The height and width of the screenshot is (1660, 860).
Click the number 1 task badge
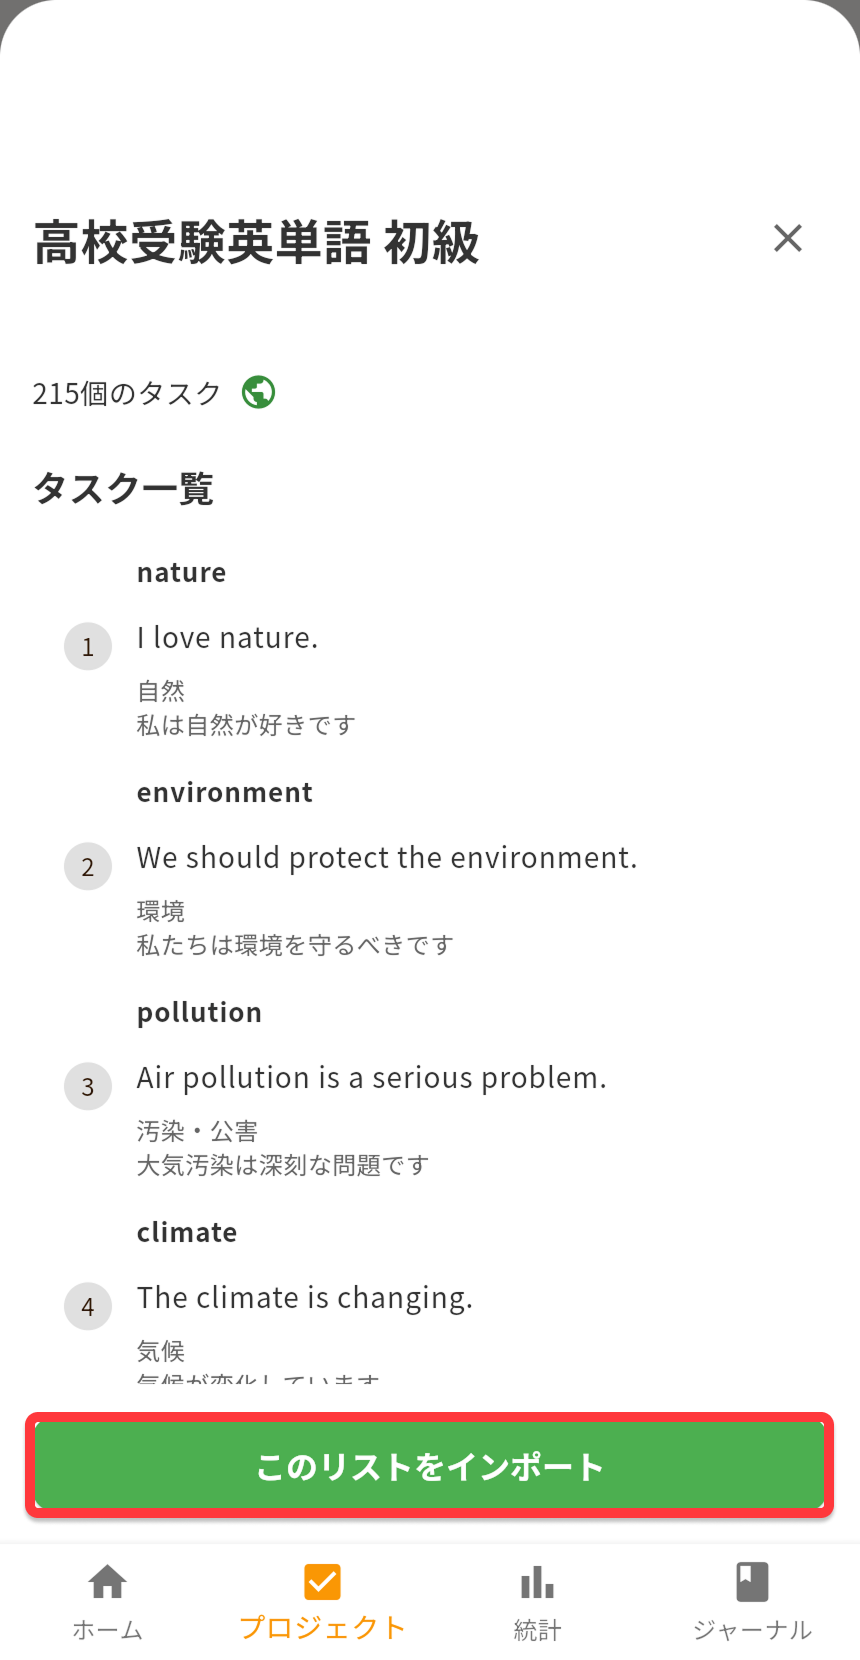88,646
